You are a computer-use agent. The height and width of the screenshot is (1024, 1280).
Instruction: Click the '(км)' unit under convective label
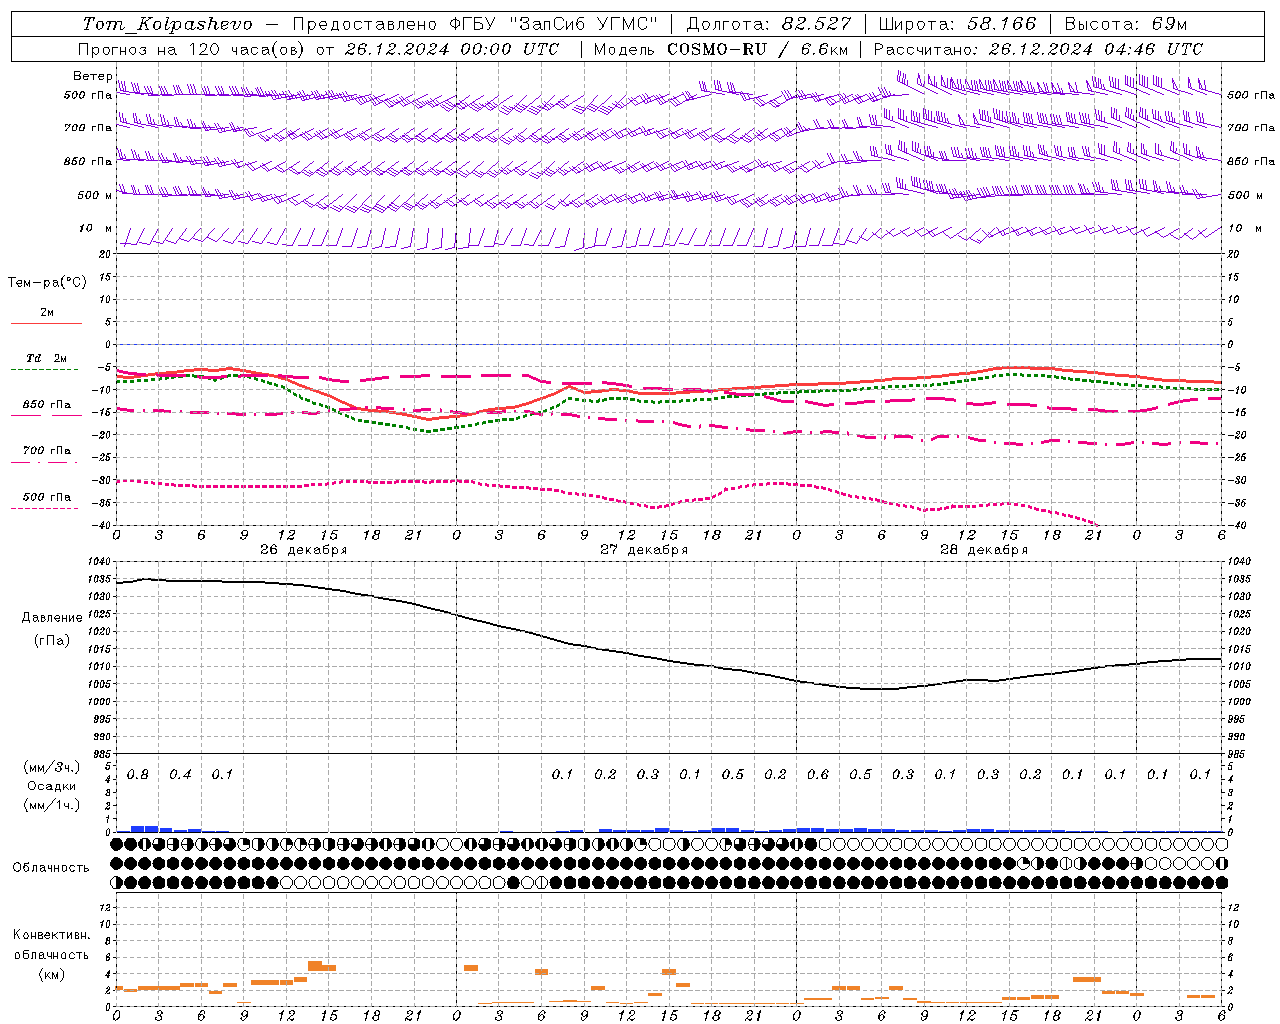coord(52,974)
